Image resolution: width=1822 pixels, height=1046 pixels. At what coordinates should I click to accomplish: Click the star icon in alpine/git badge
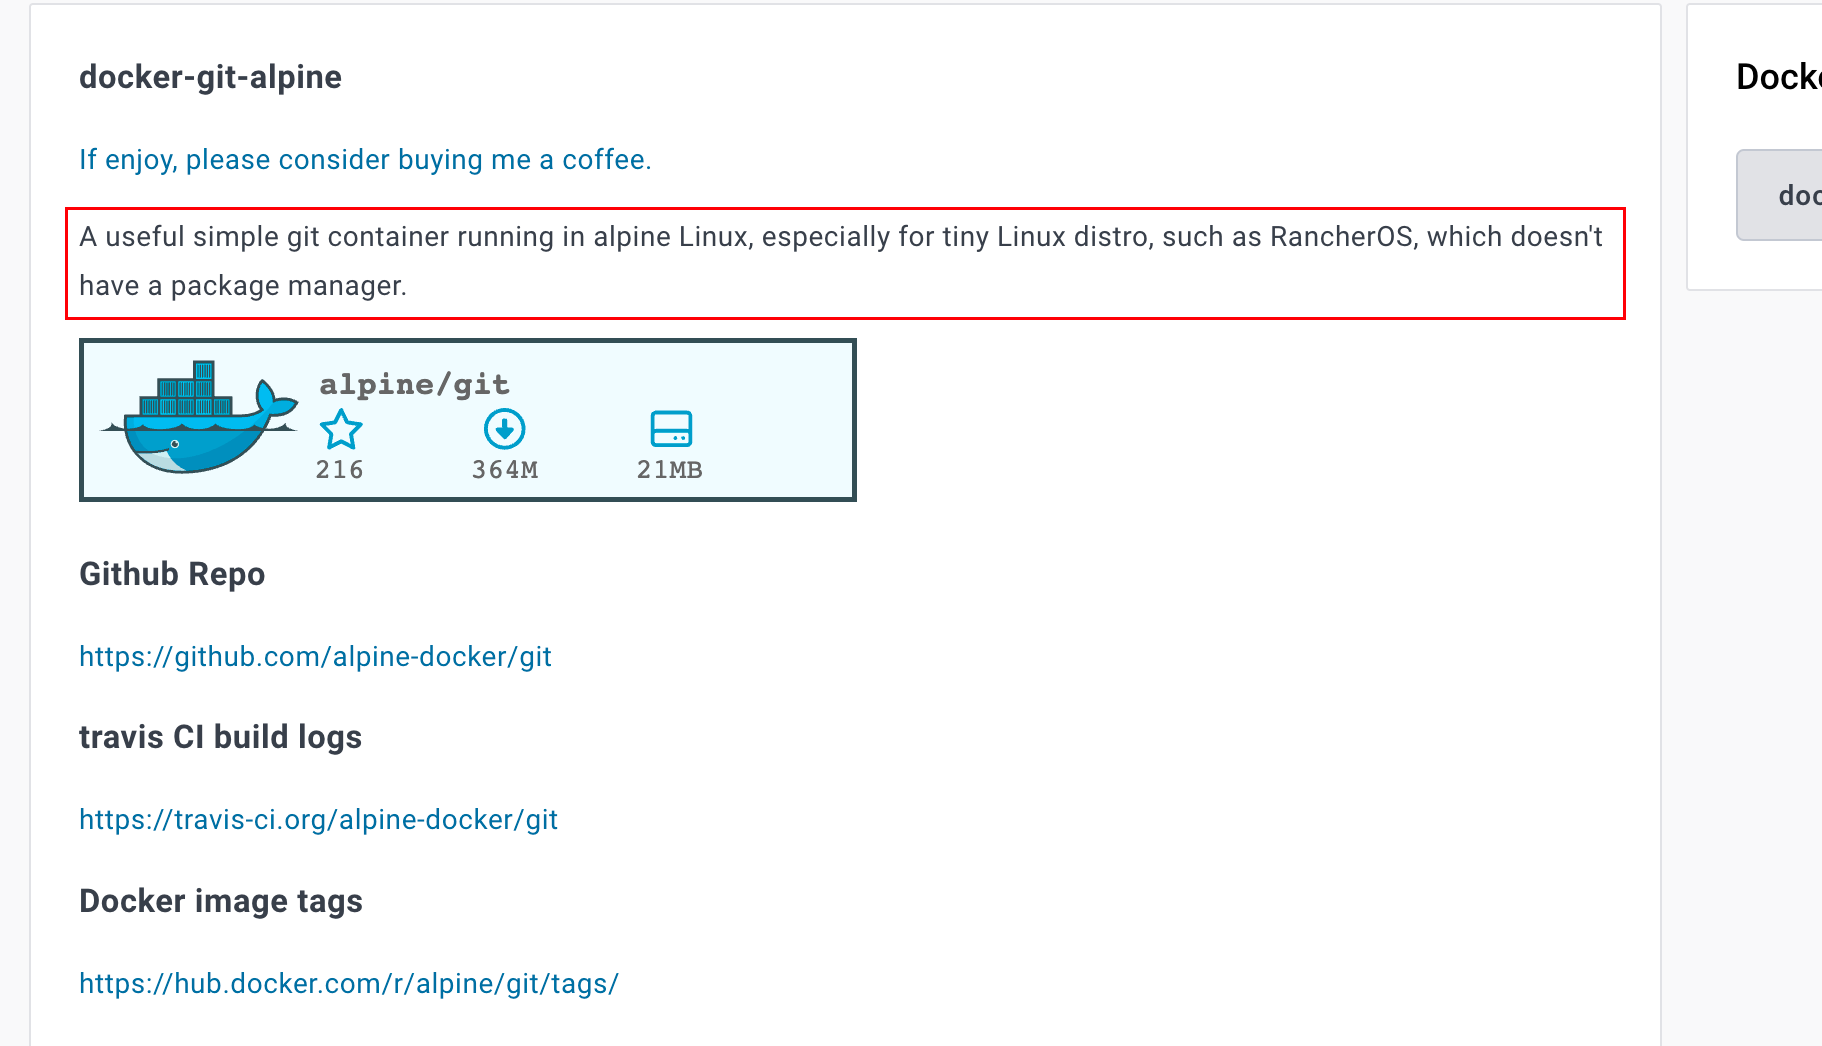click(x=341, y=430)
